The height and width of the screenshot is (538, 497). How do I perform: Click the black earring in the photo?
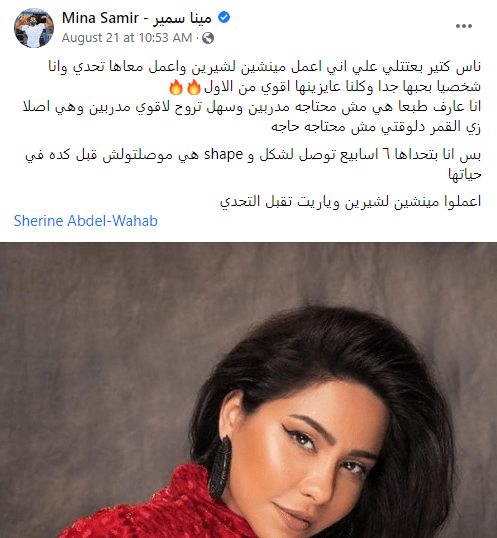click(x=220, y=467)
